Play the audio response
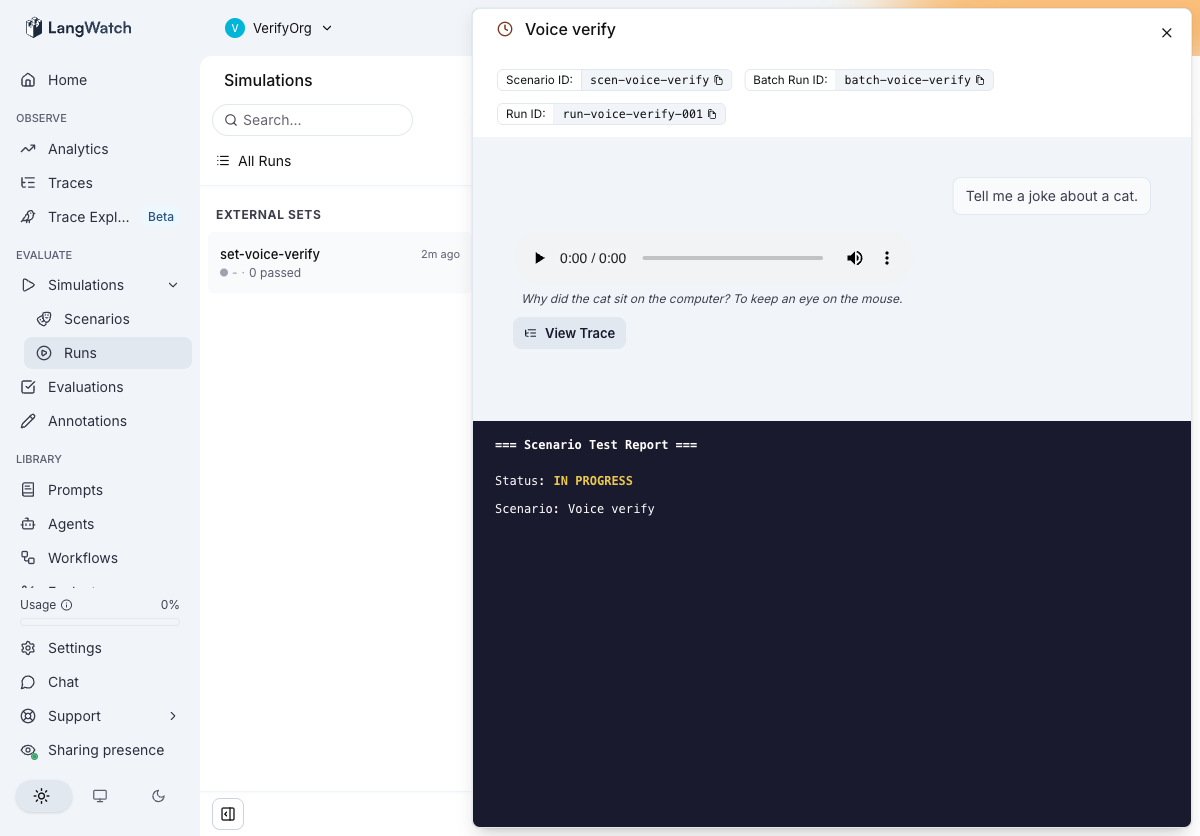1200x836 pixels. click(539, 258)
